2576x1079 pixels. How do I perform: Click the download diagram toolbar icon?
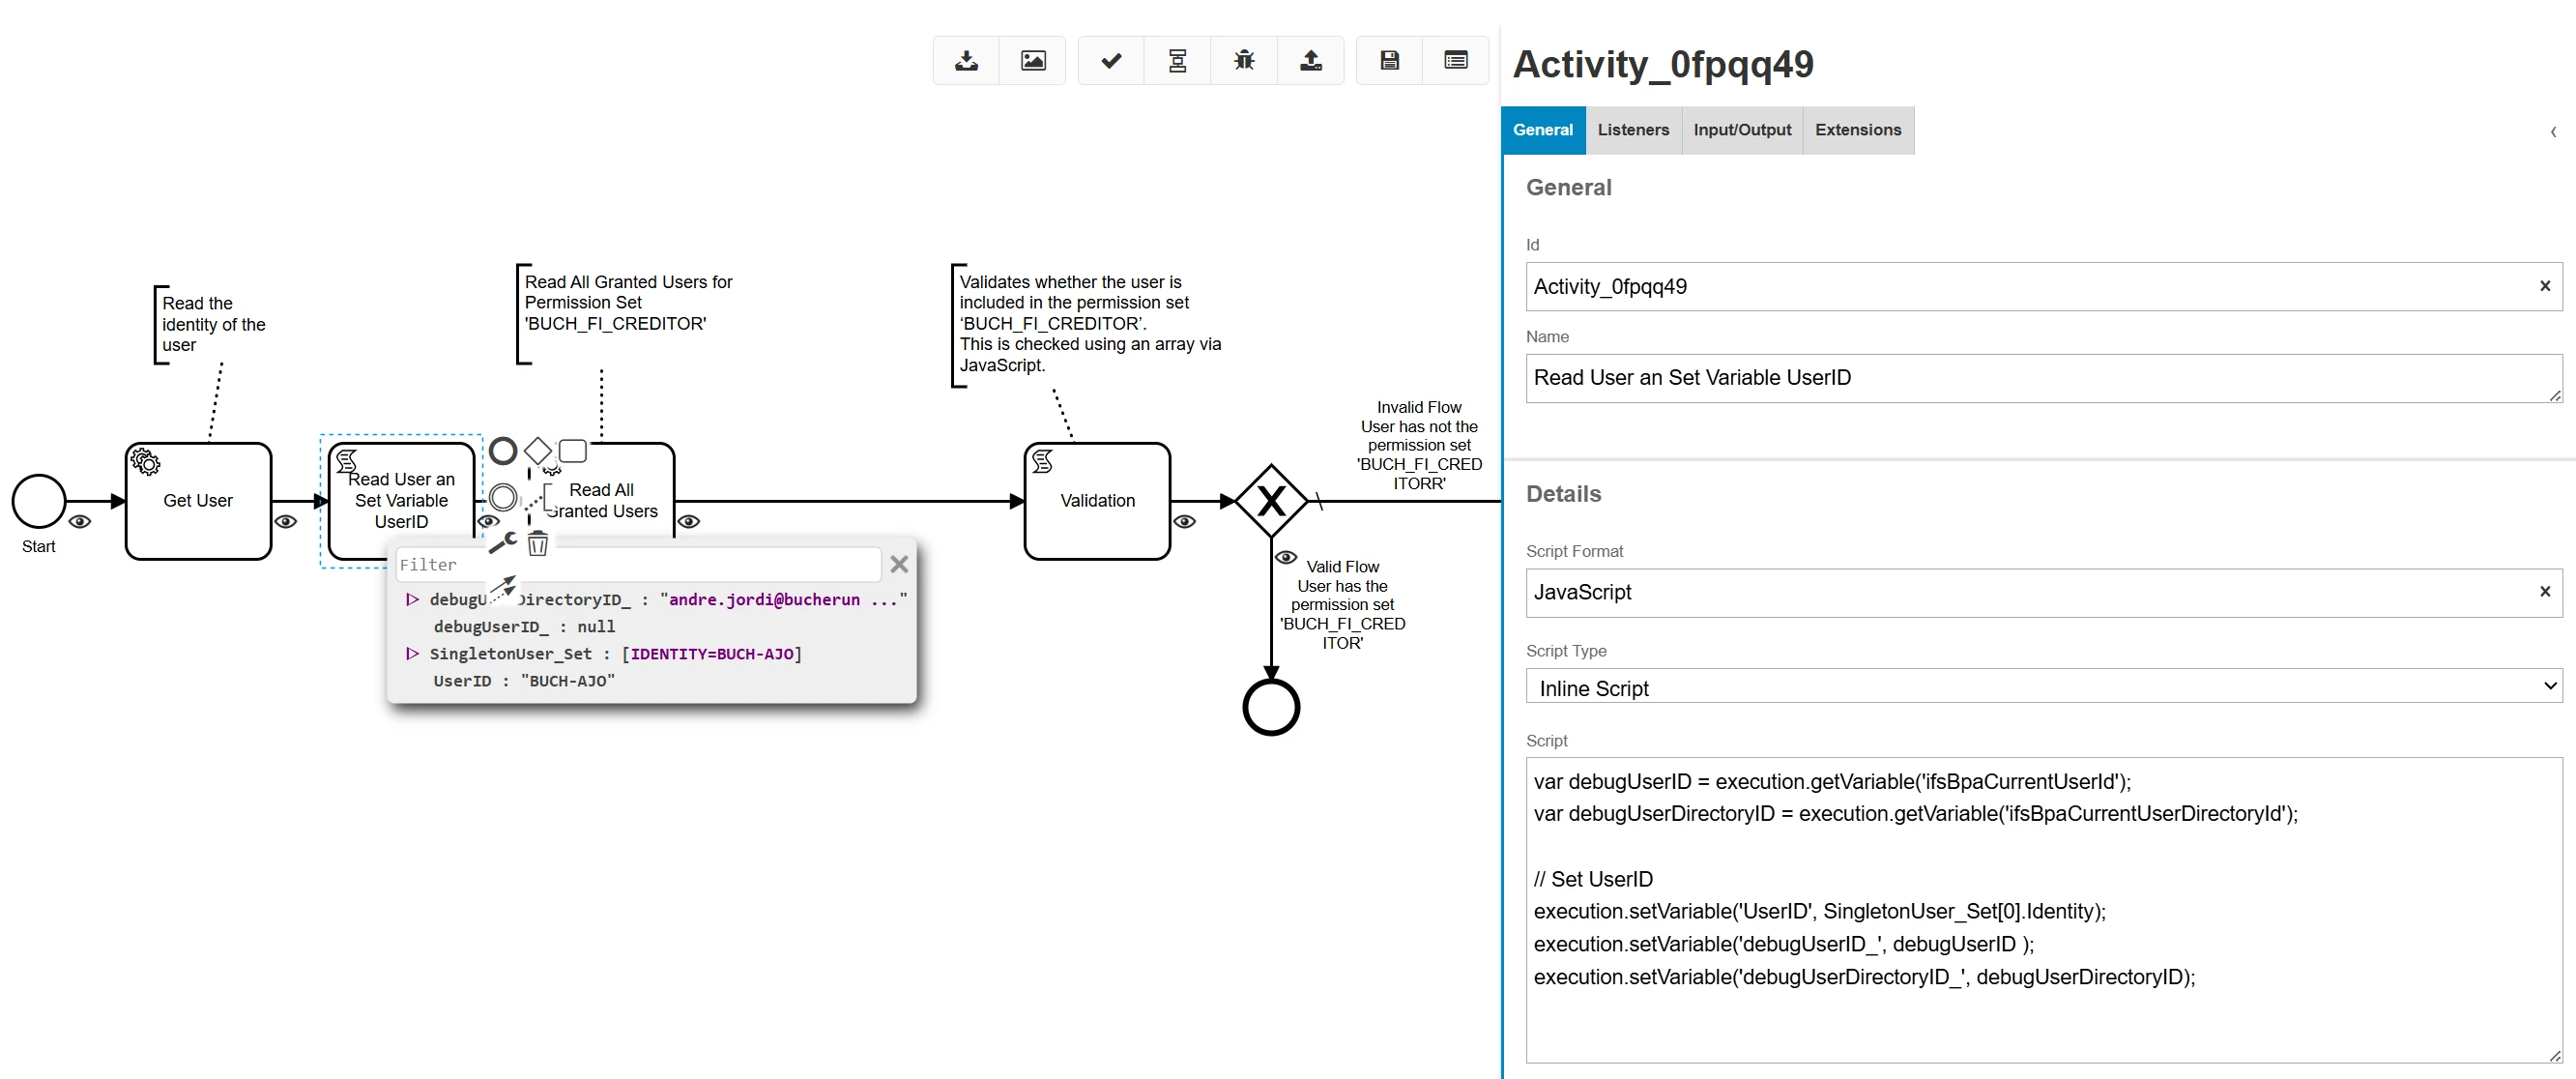coord(966,61)
